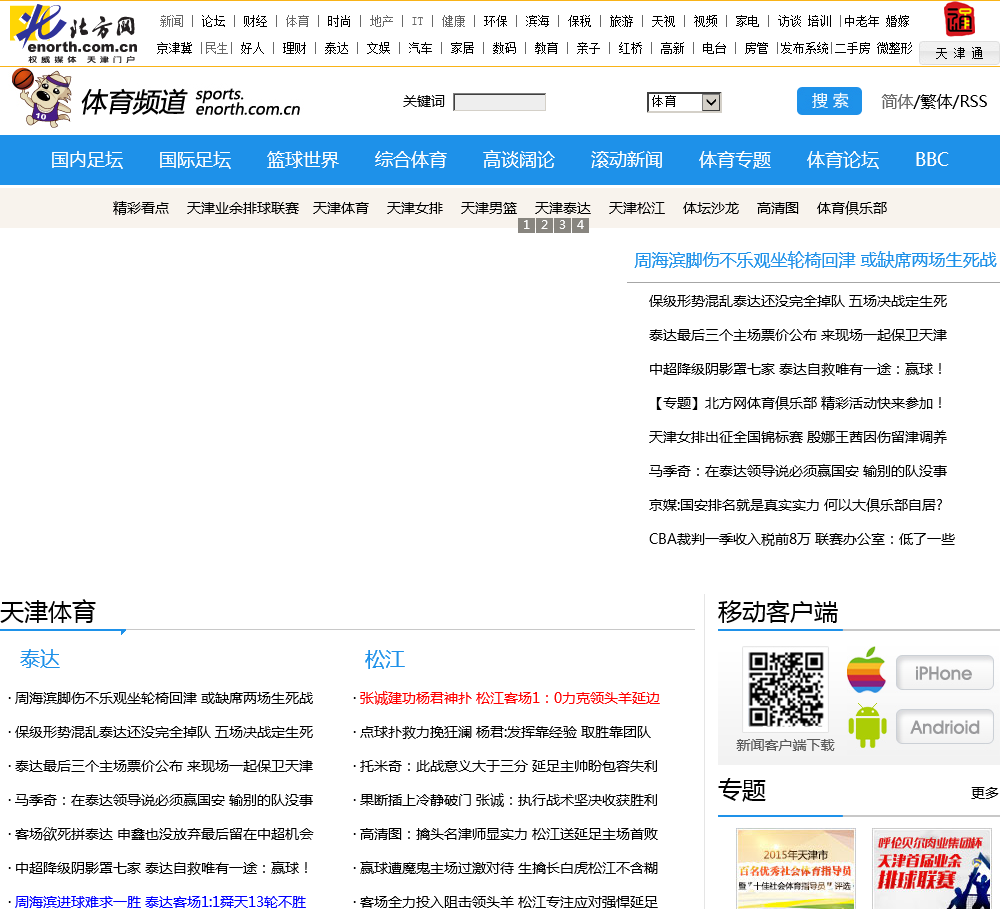
Task: Click 教育 in top site navigation
Action: pyautogui.click(x=546, y=48)
